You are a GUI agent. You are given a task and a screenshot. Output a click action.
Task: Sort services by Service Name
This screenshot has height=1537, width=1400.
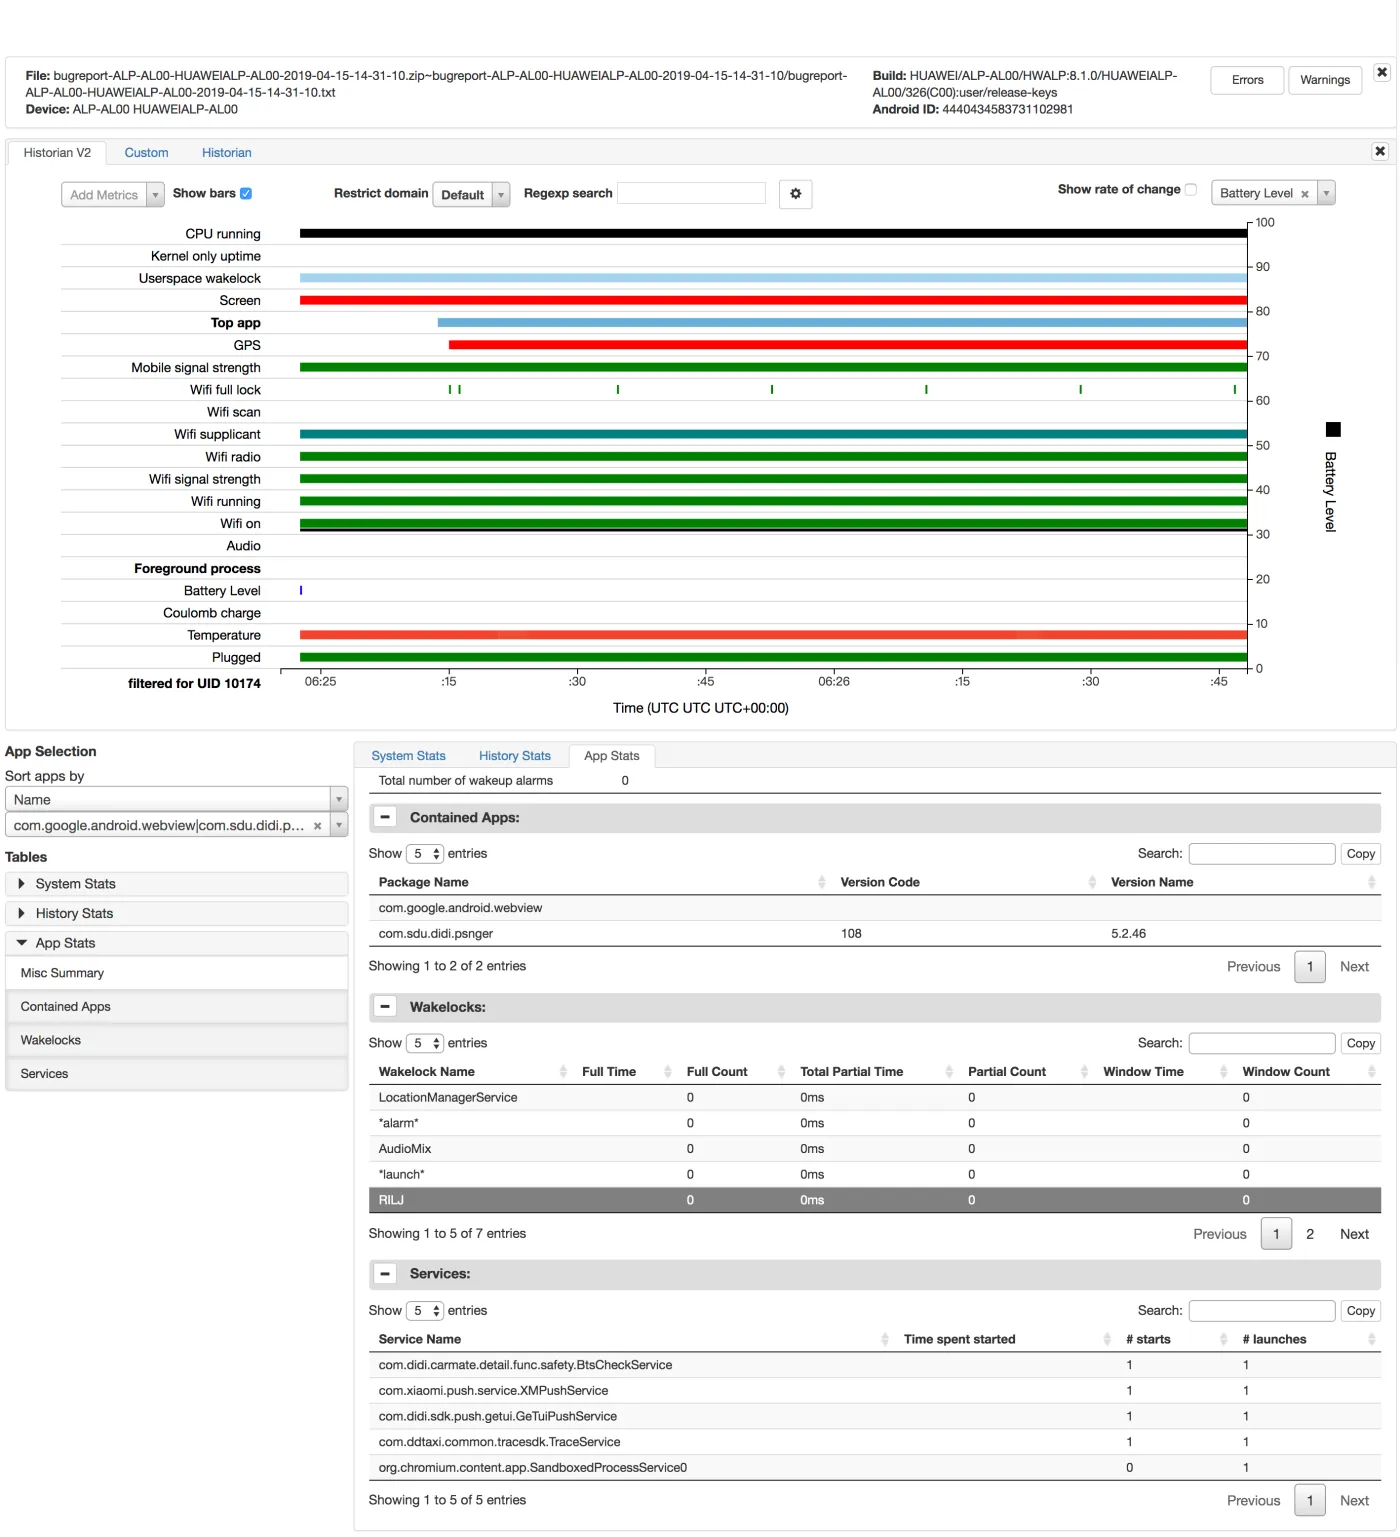[631, 1340]
